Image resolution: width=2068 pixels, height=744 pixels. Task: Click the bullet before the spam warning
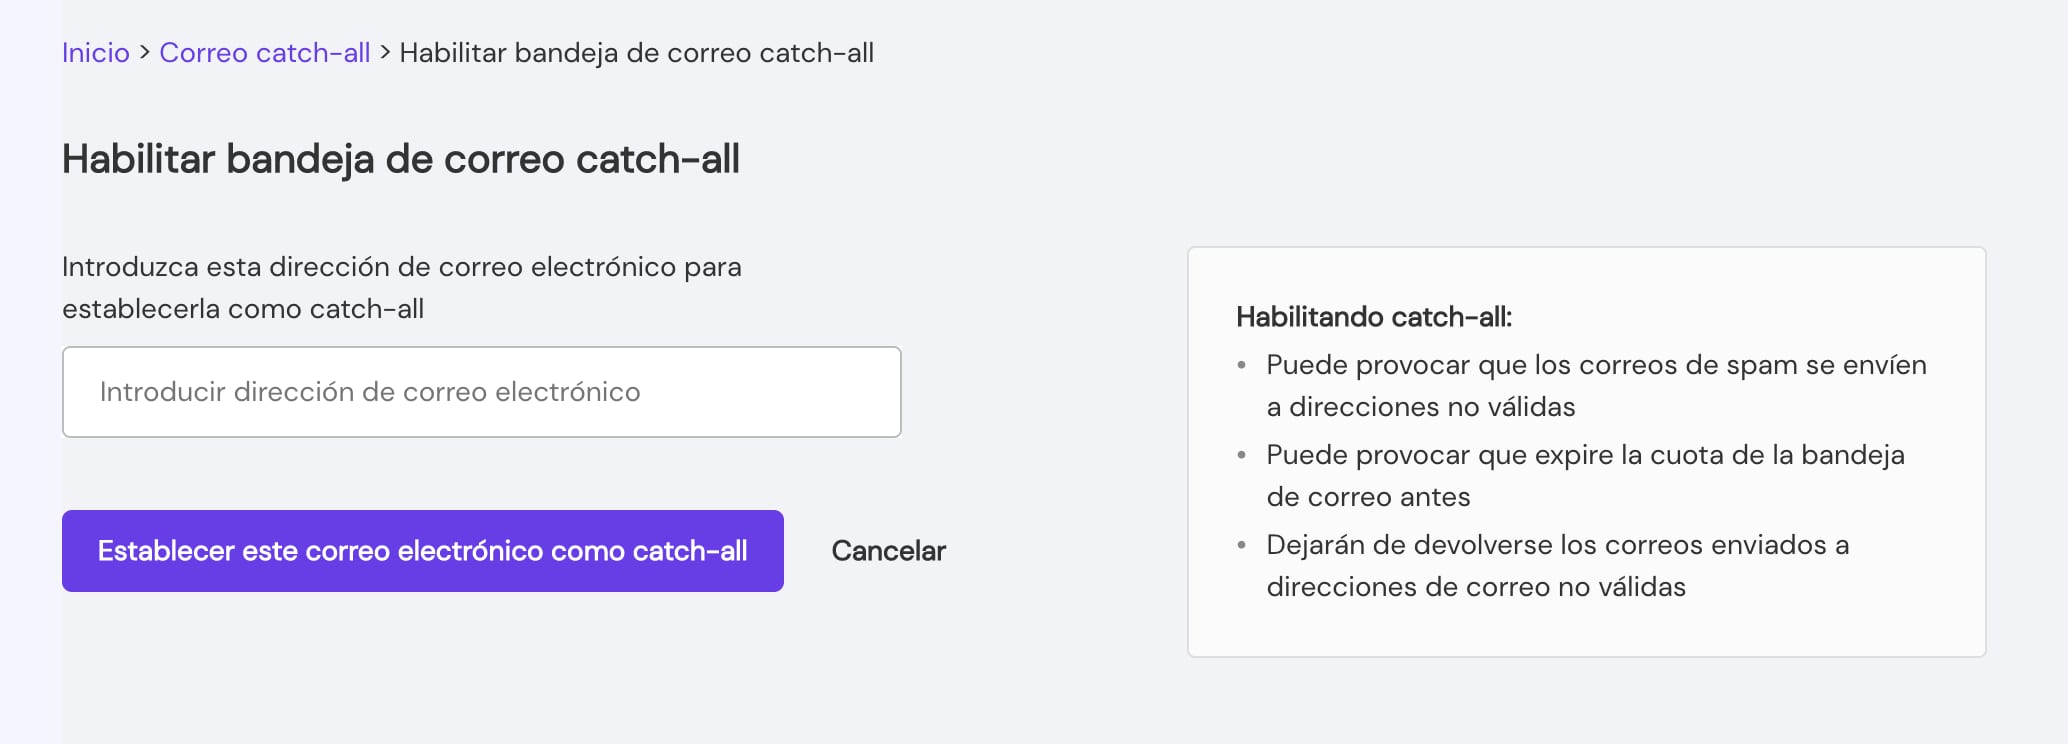[1242, 365]
